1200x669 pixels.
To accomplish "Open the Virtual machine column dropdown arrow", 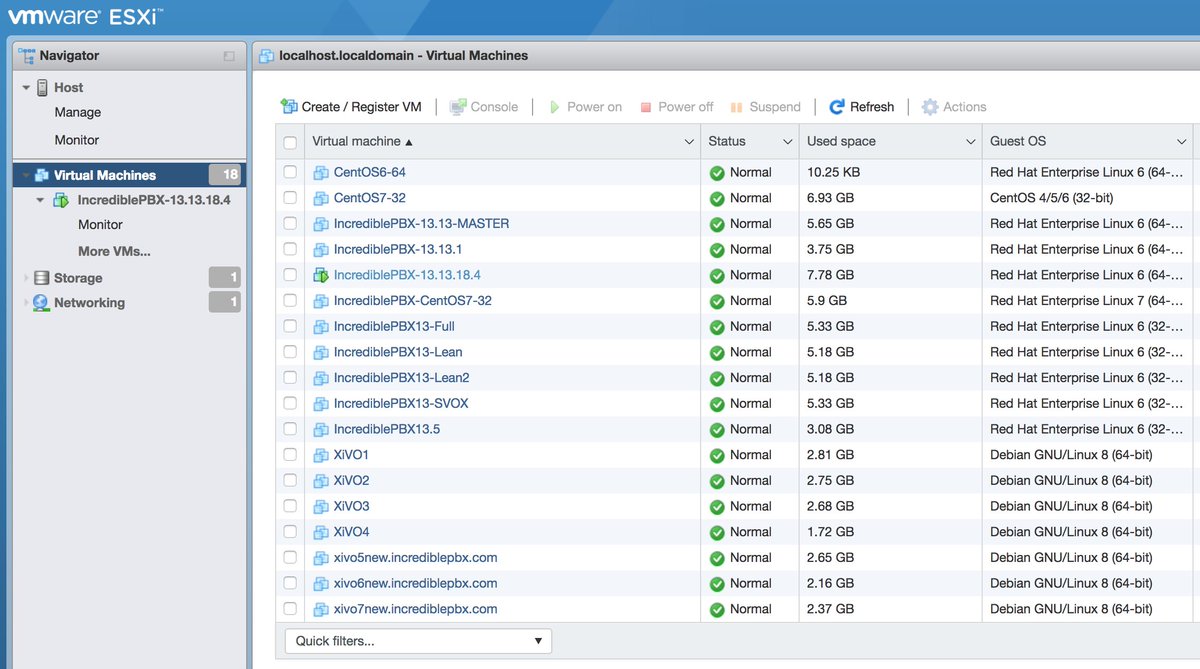I will pyautogui.click(x=688, y=142).
